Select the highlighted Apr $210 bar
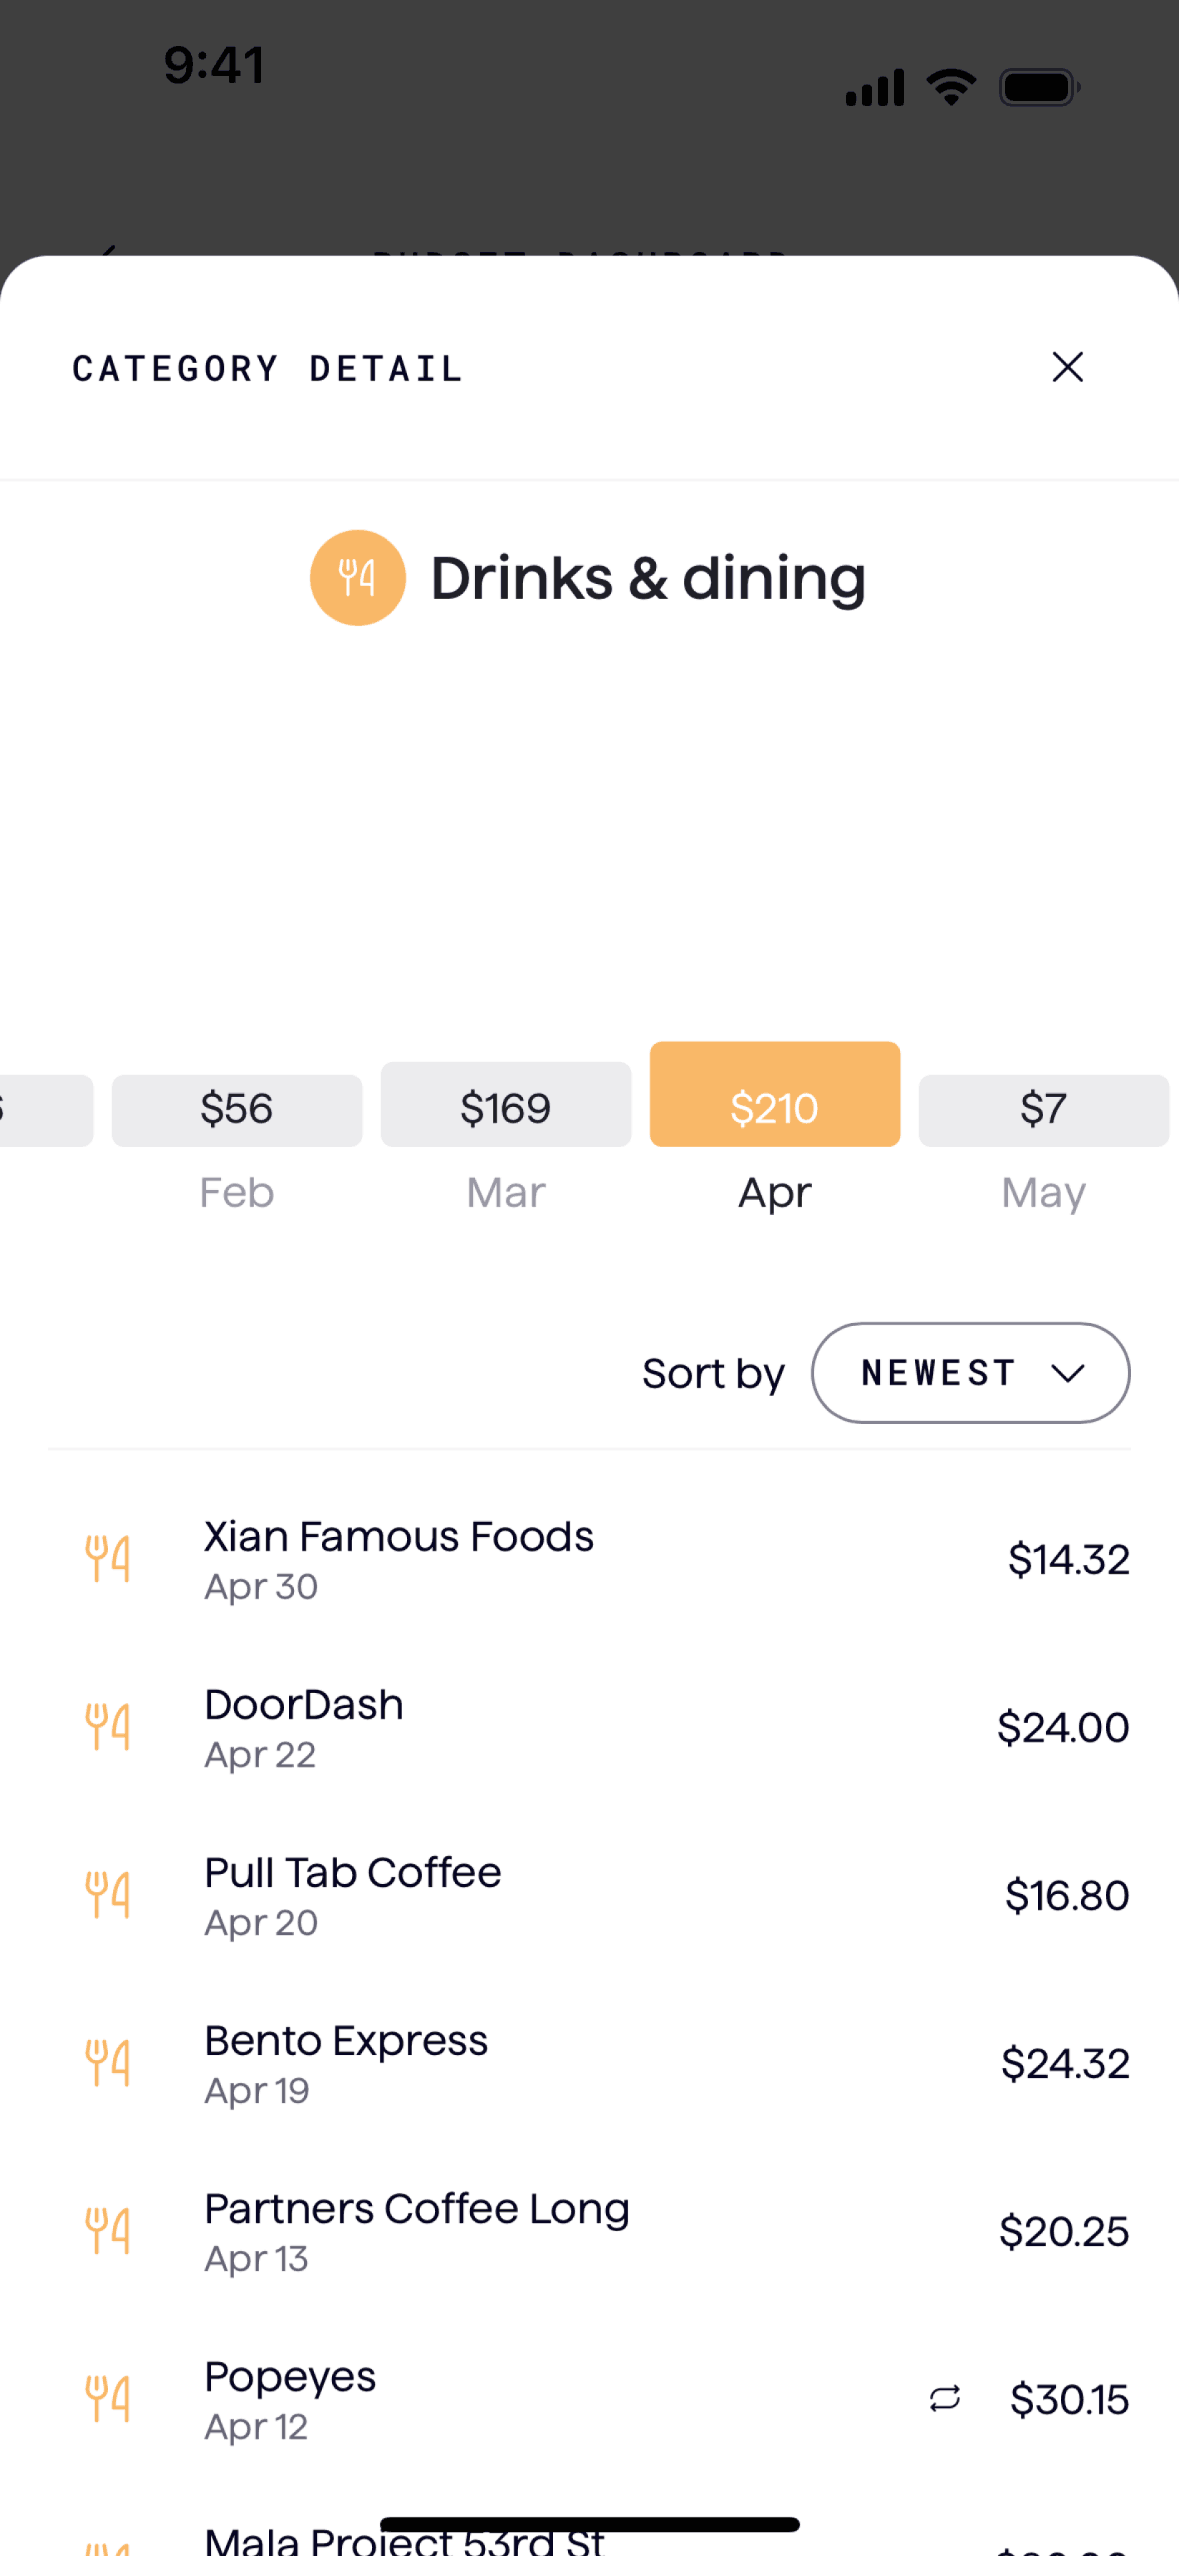1179x2556 pixels. (x=774, y=1093)
